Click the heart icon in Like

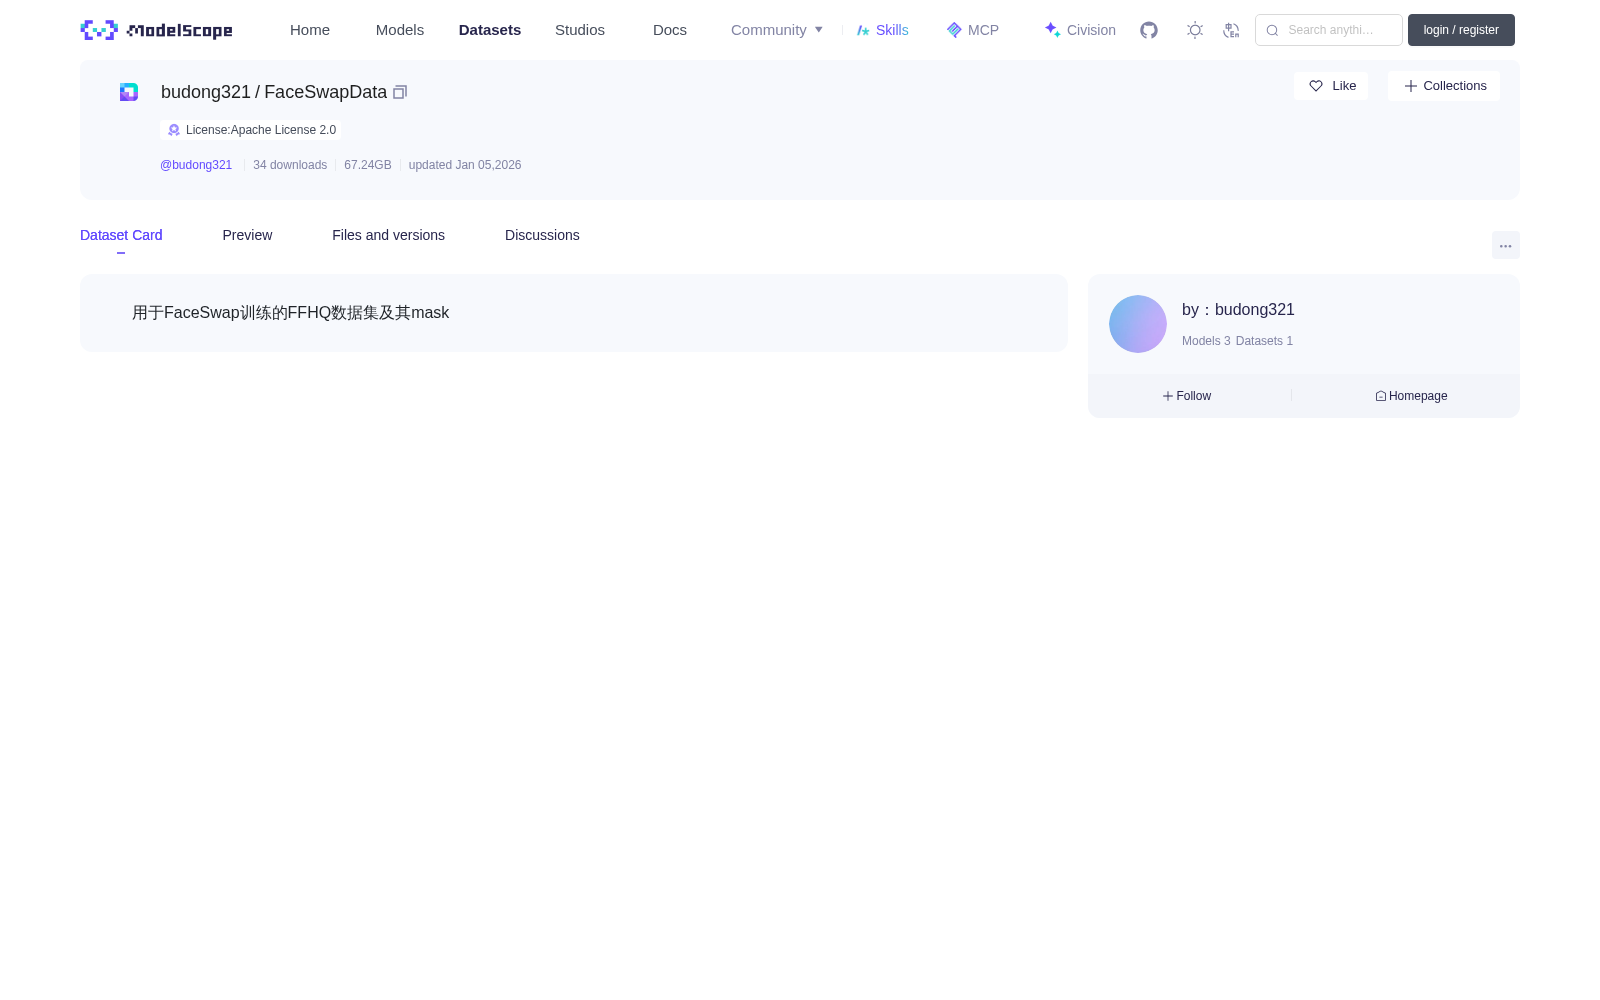1316,86
